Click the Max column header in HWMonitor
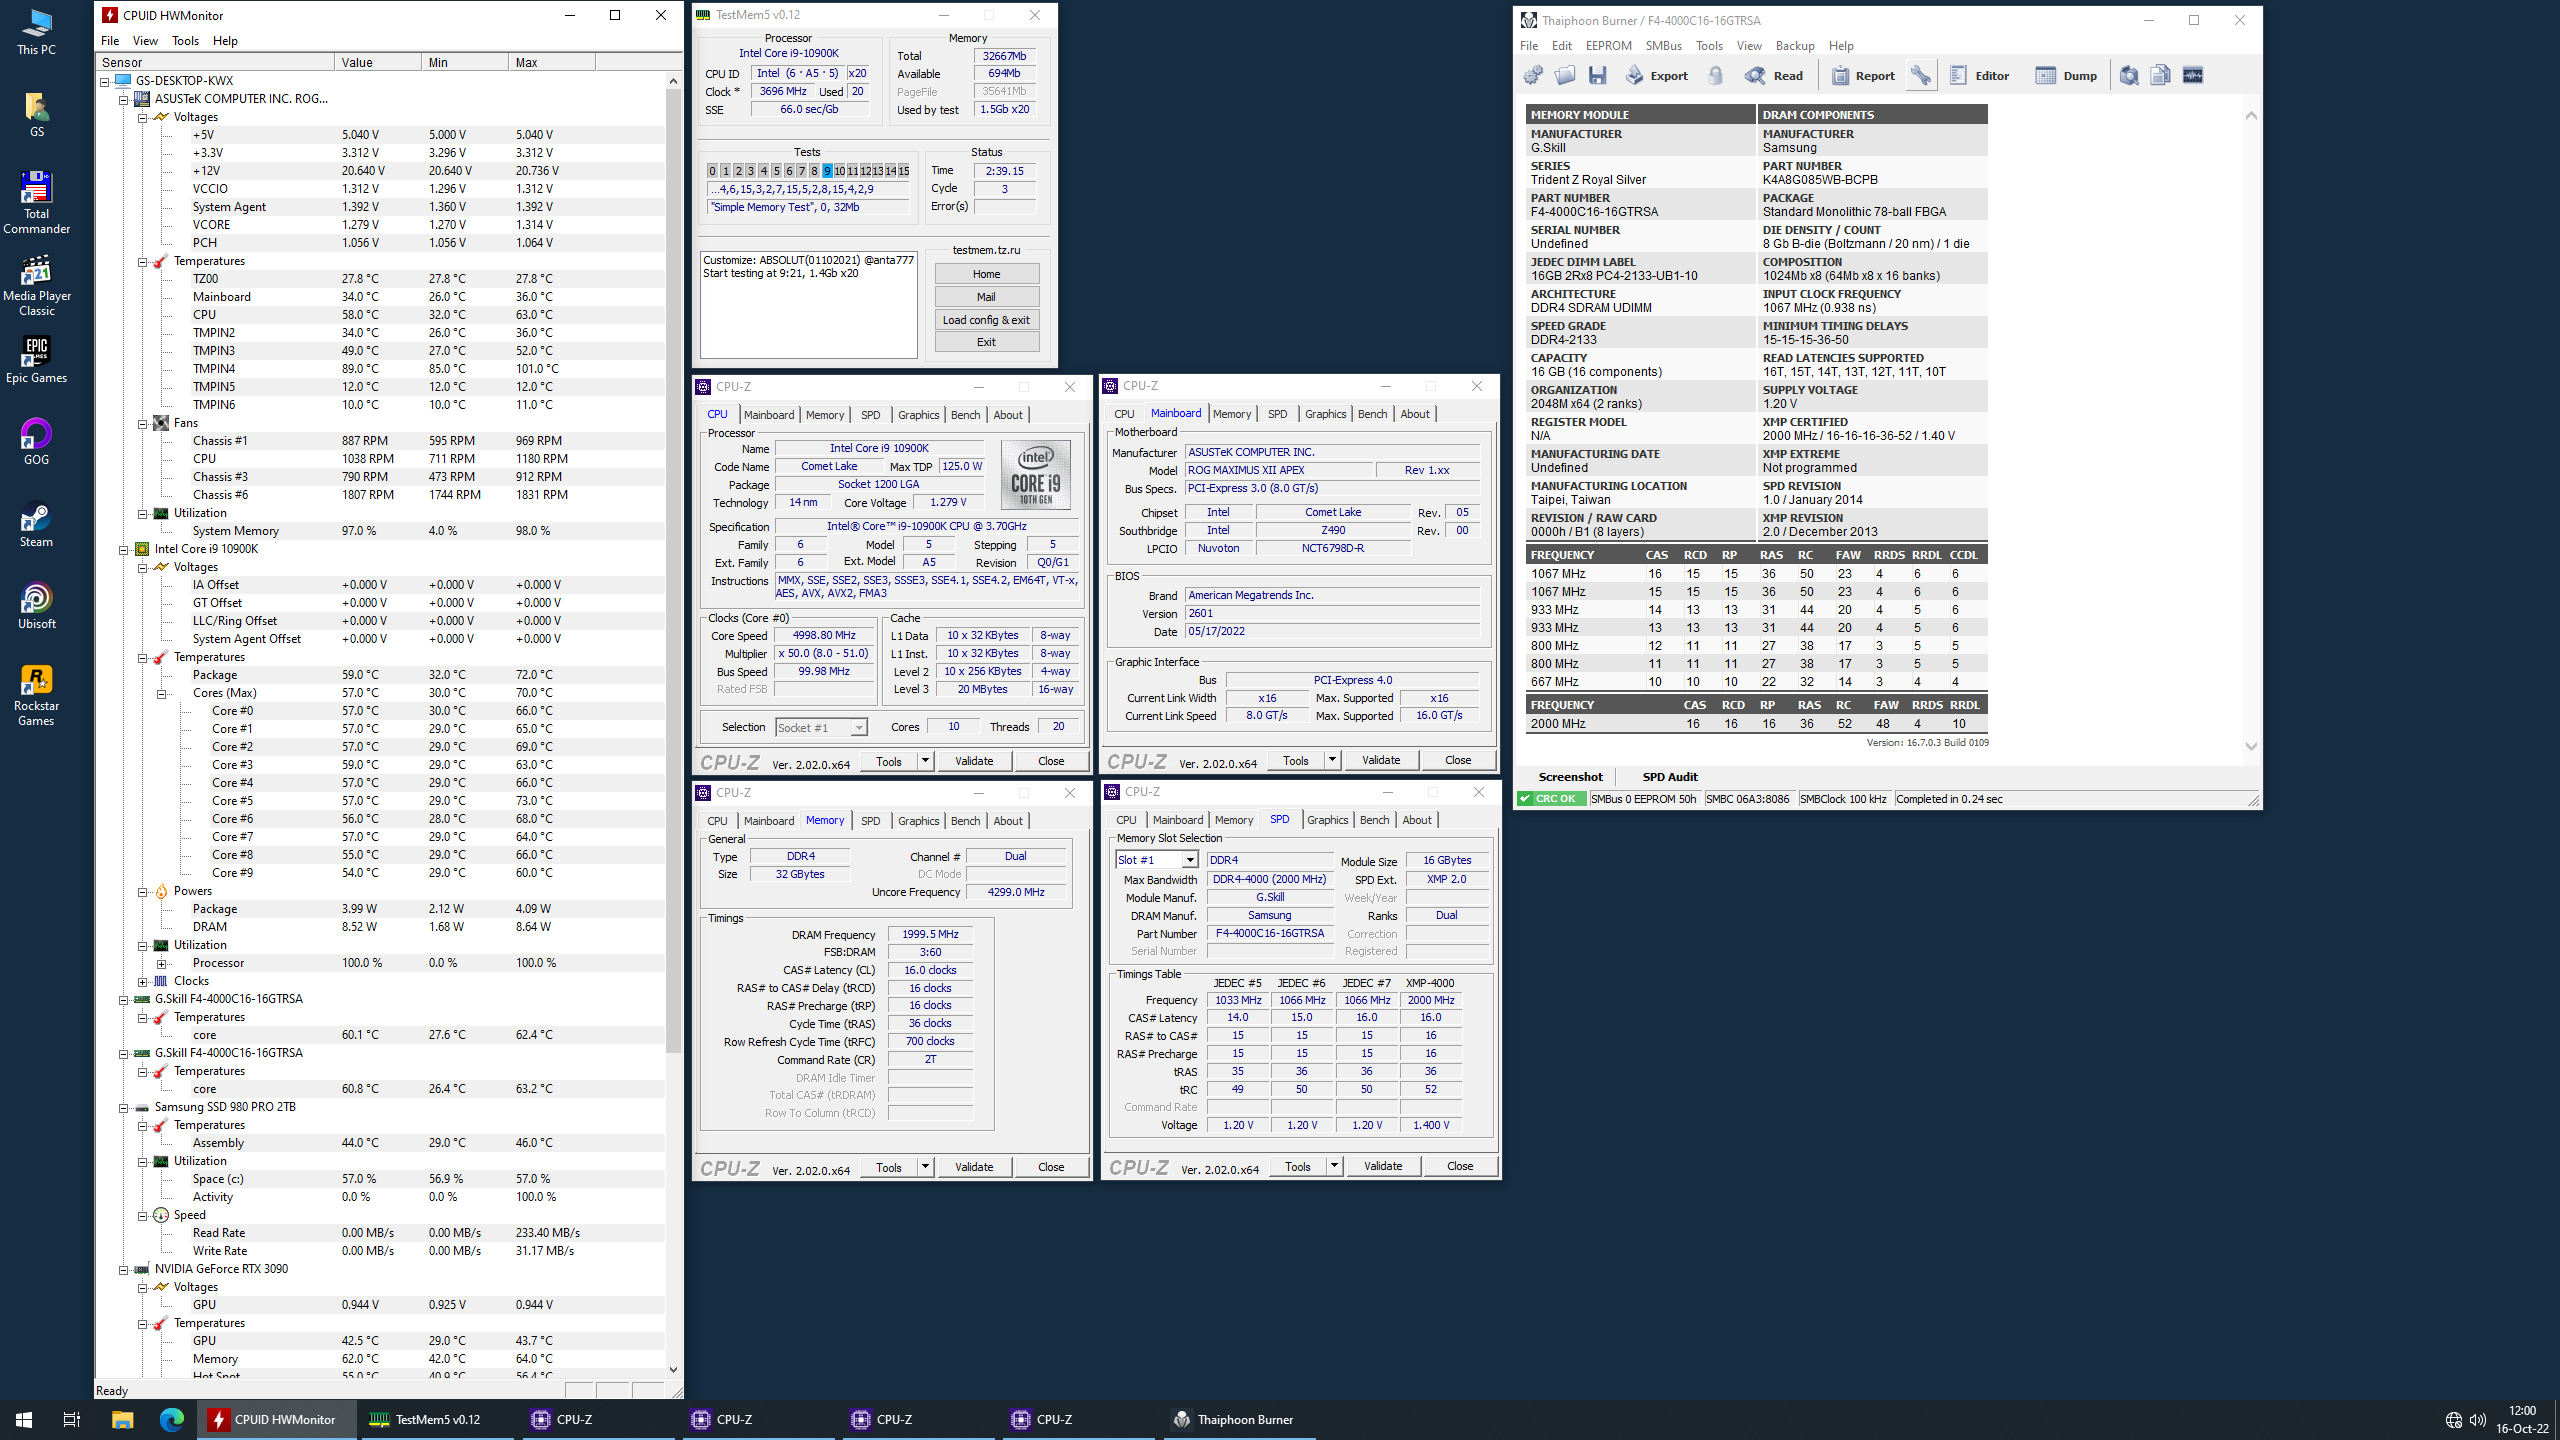Viewport: 2560px width, 1440px height. pyautogui.click(x=552, y=62)
